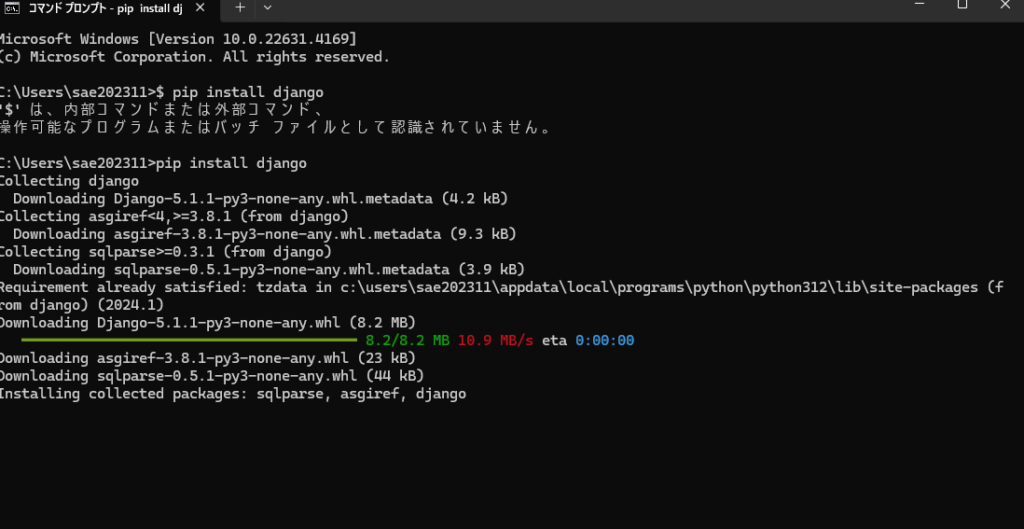Click the Downloading Django-5.1.1 whl.metadata line
Viewport: 1024px width, 529px height.
click(261, 199)
